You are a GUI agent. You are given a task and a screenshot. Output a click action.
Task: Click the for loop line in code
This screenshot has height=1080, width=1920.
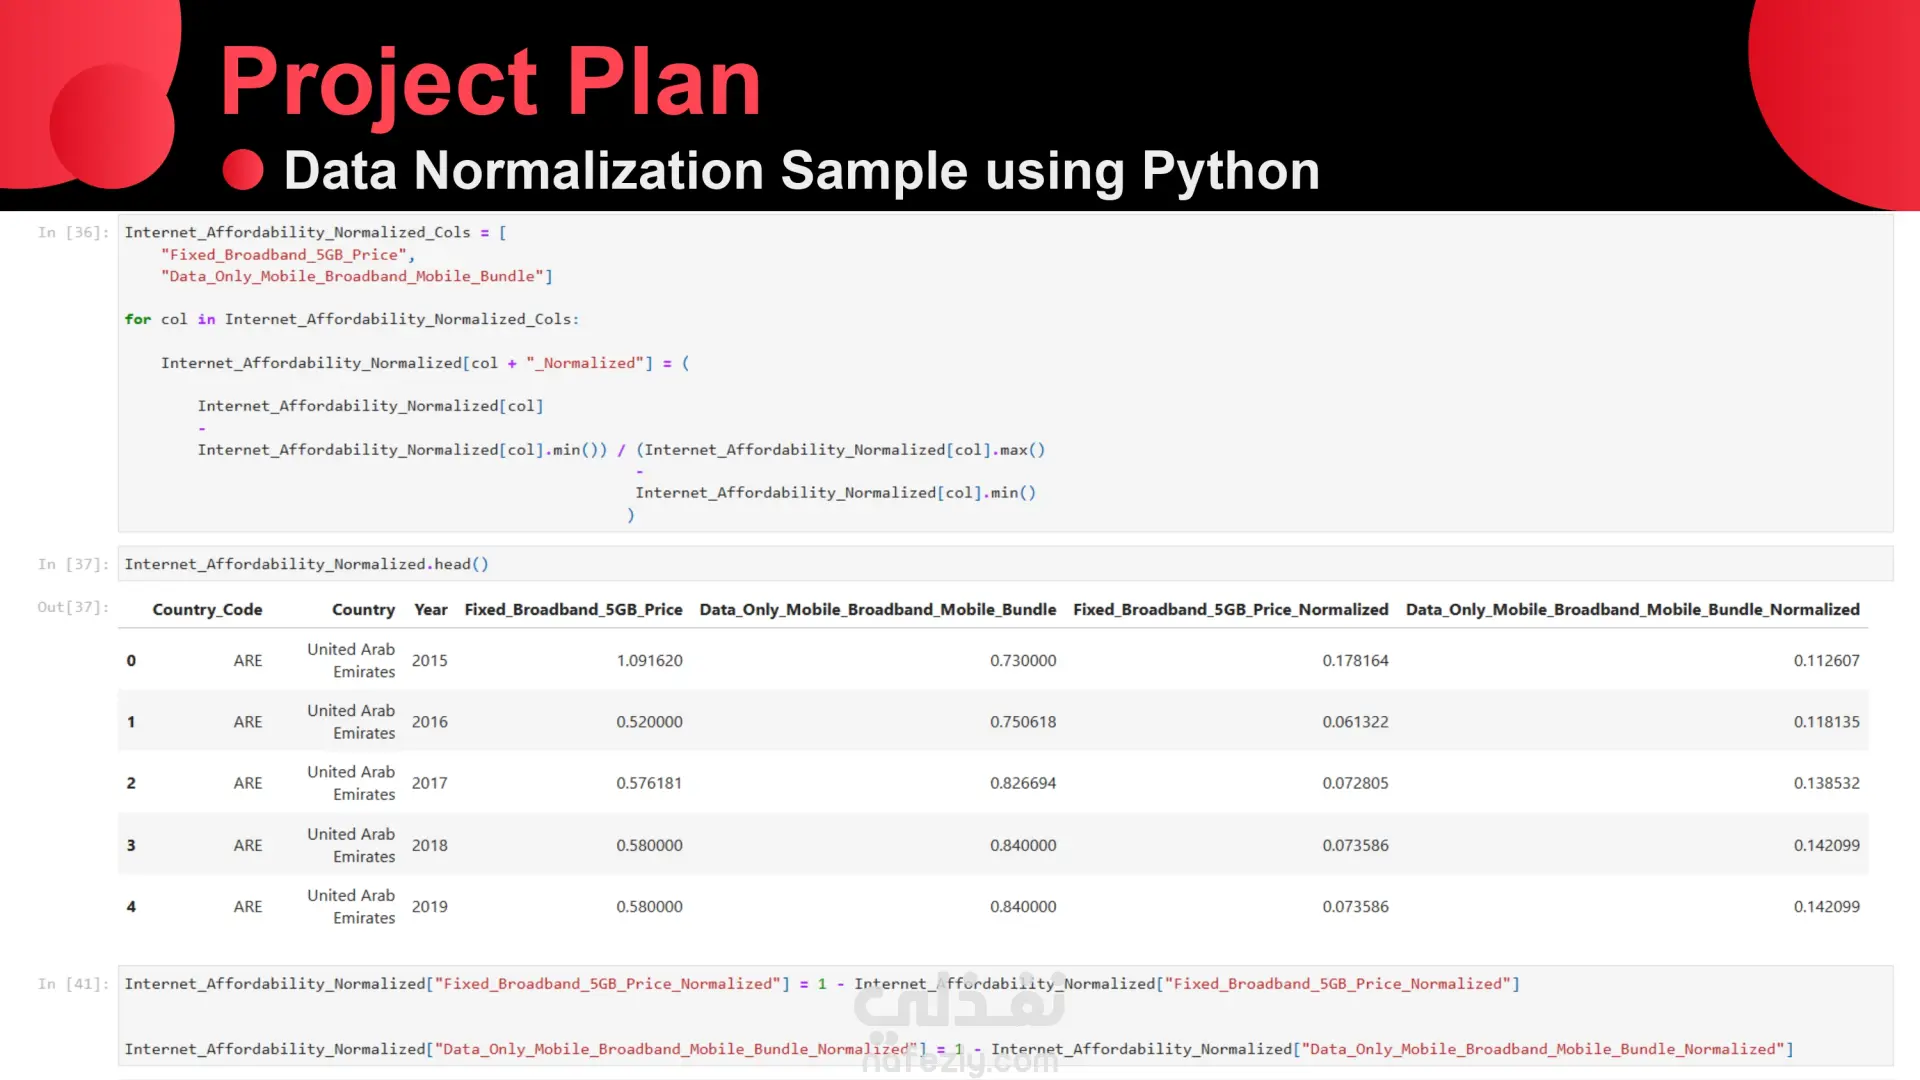[351, 319]
